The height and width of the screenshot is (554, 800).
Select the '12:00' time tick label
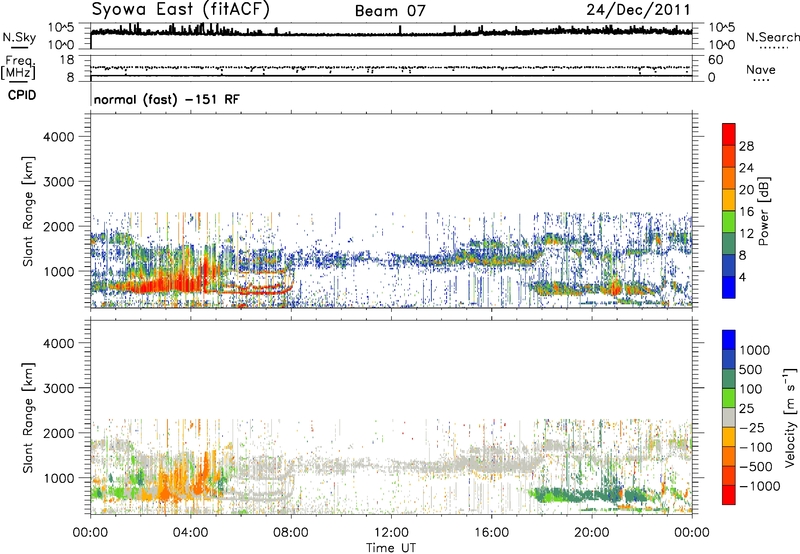point(391,533)
